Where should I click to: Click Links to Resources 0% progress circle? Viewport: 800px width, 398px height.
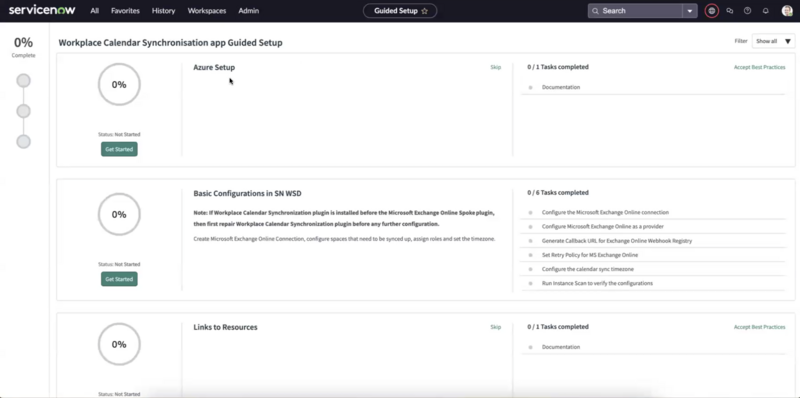tap(119, 344)
